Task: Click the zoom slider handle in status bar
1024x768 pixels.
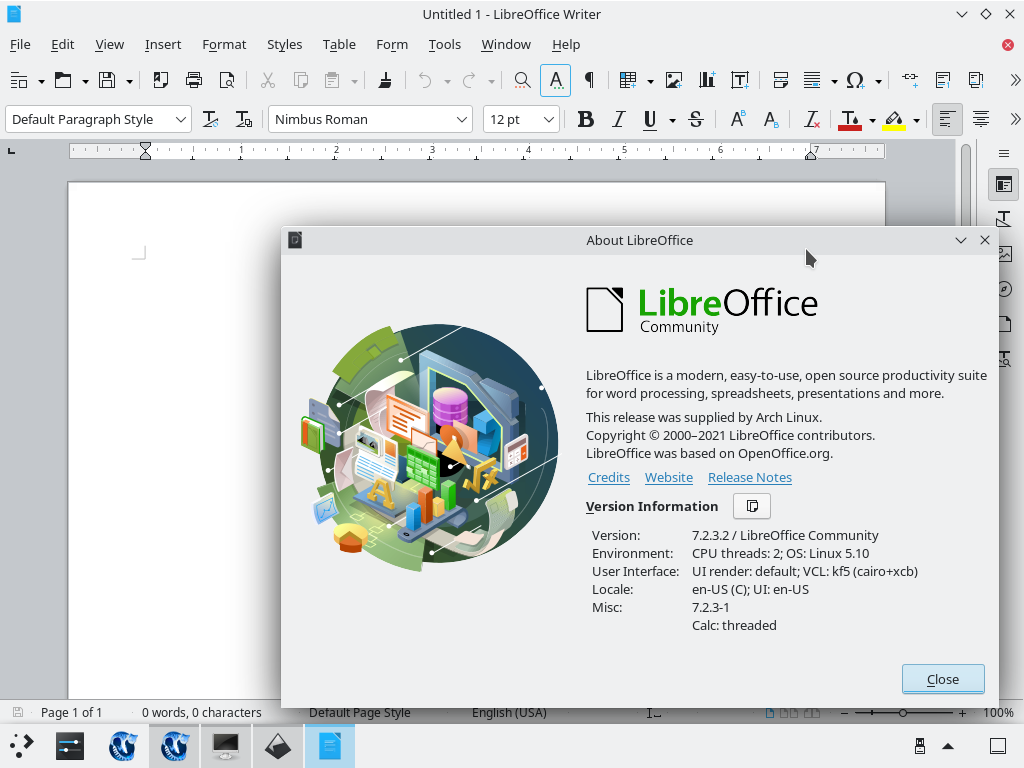Action: point(903,713)
